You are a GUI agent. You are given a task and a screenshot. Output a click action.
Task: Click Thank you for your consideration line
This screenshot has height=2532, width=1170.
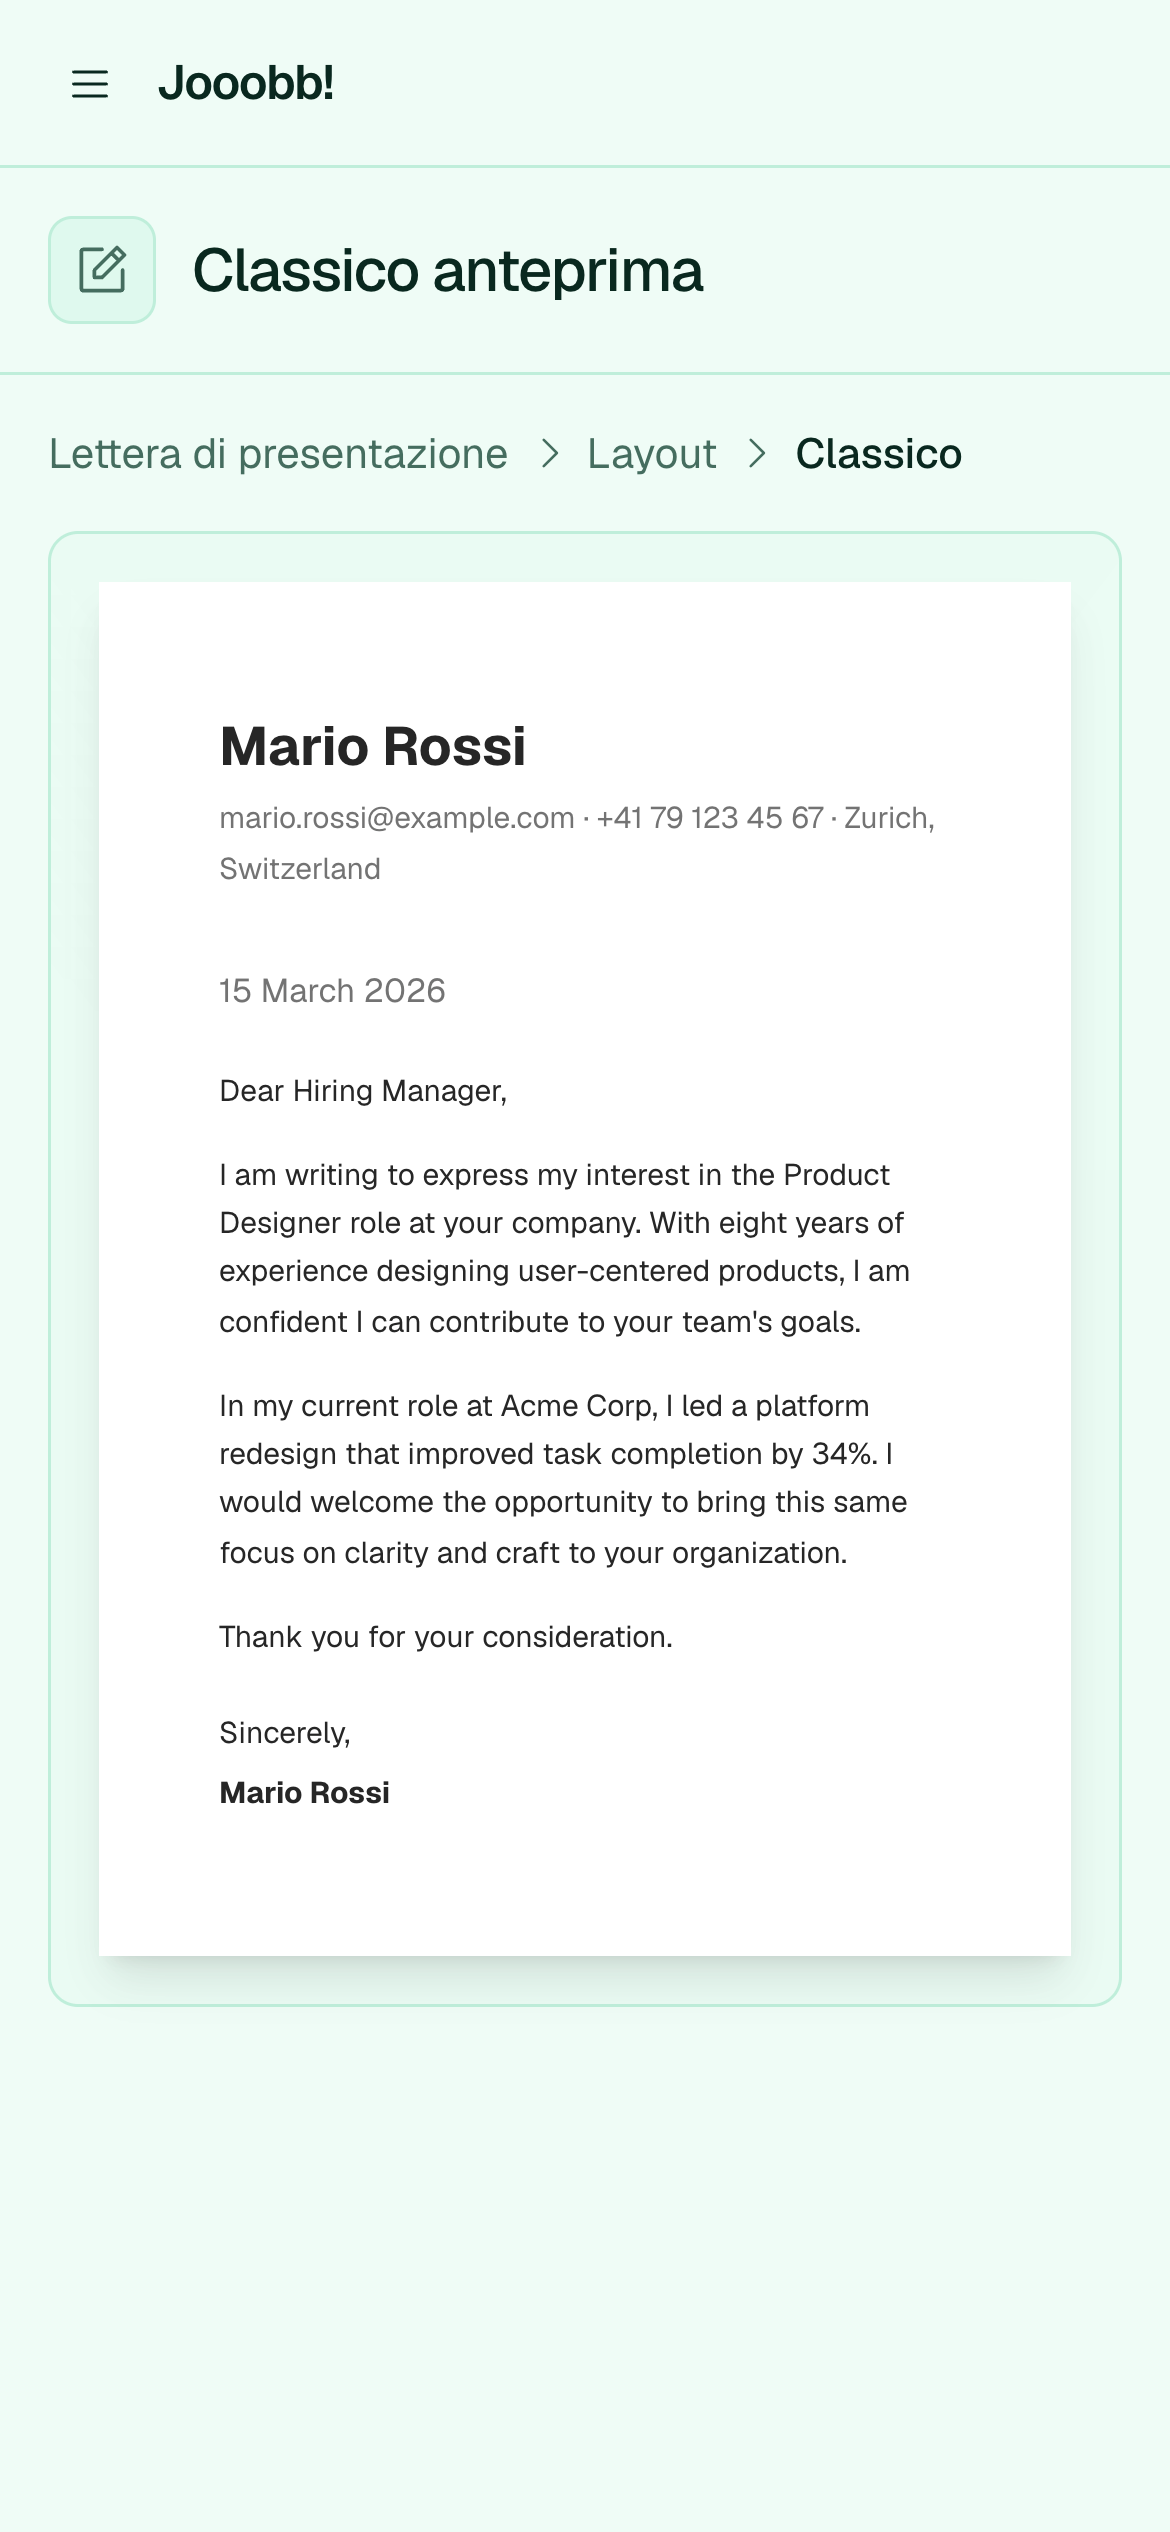446,1637
